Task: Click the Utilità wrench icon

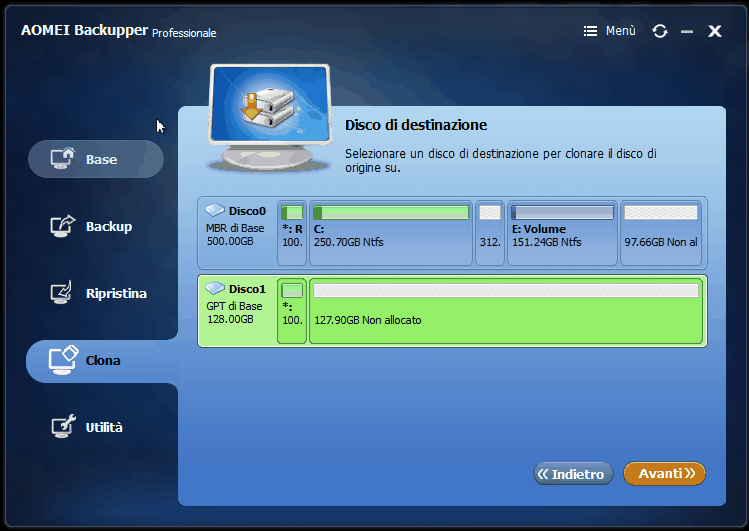Action: (63, 426)
